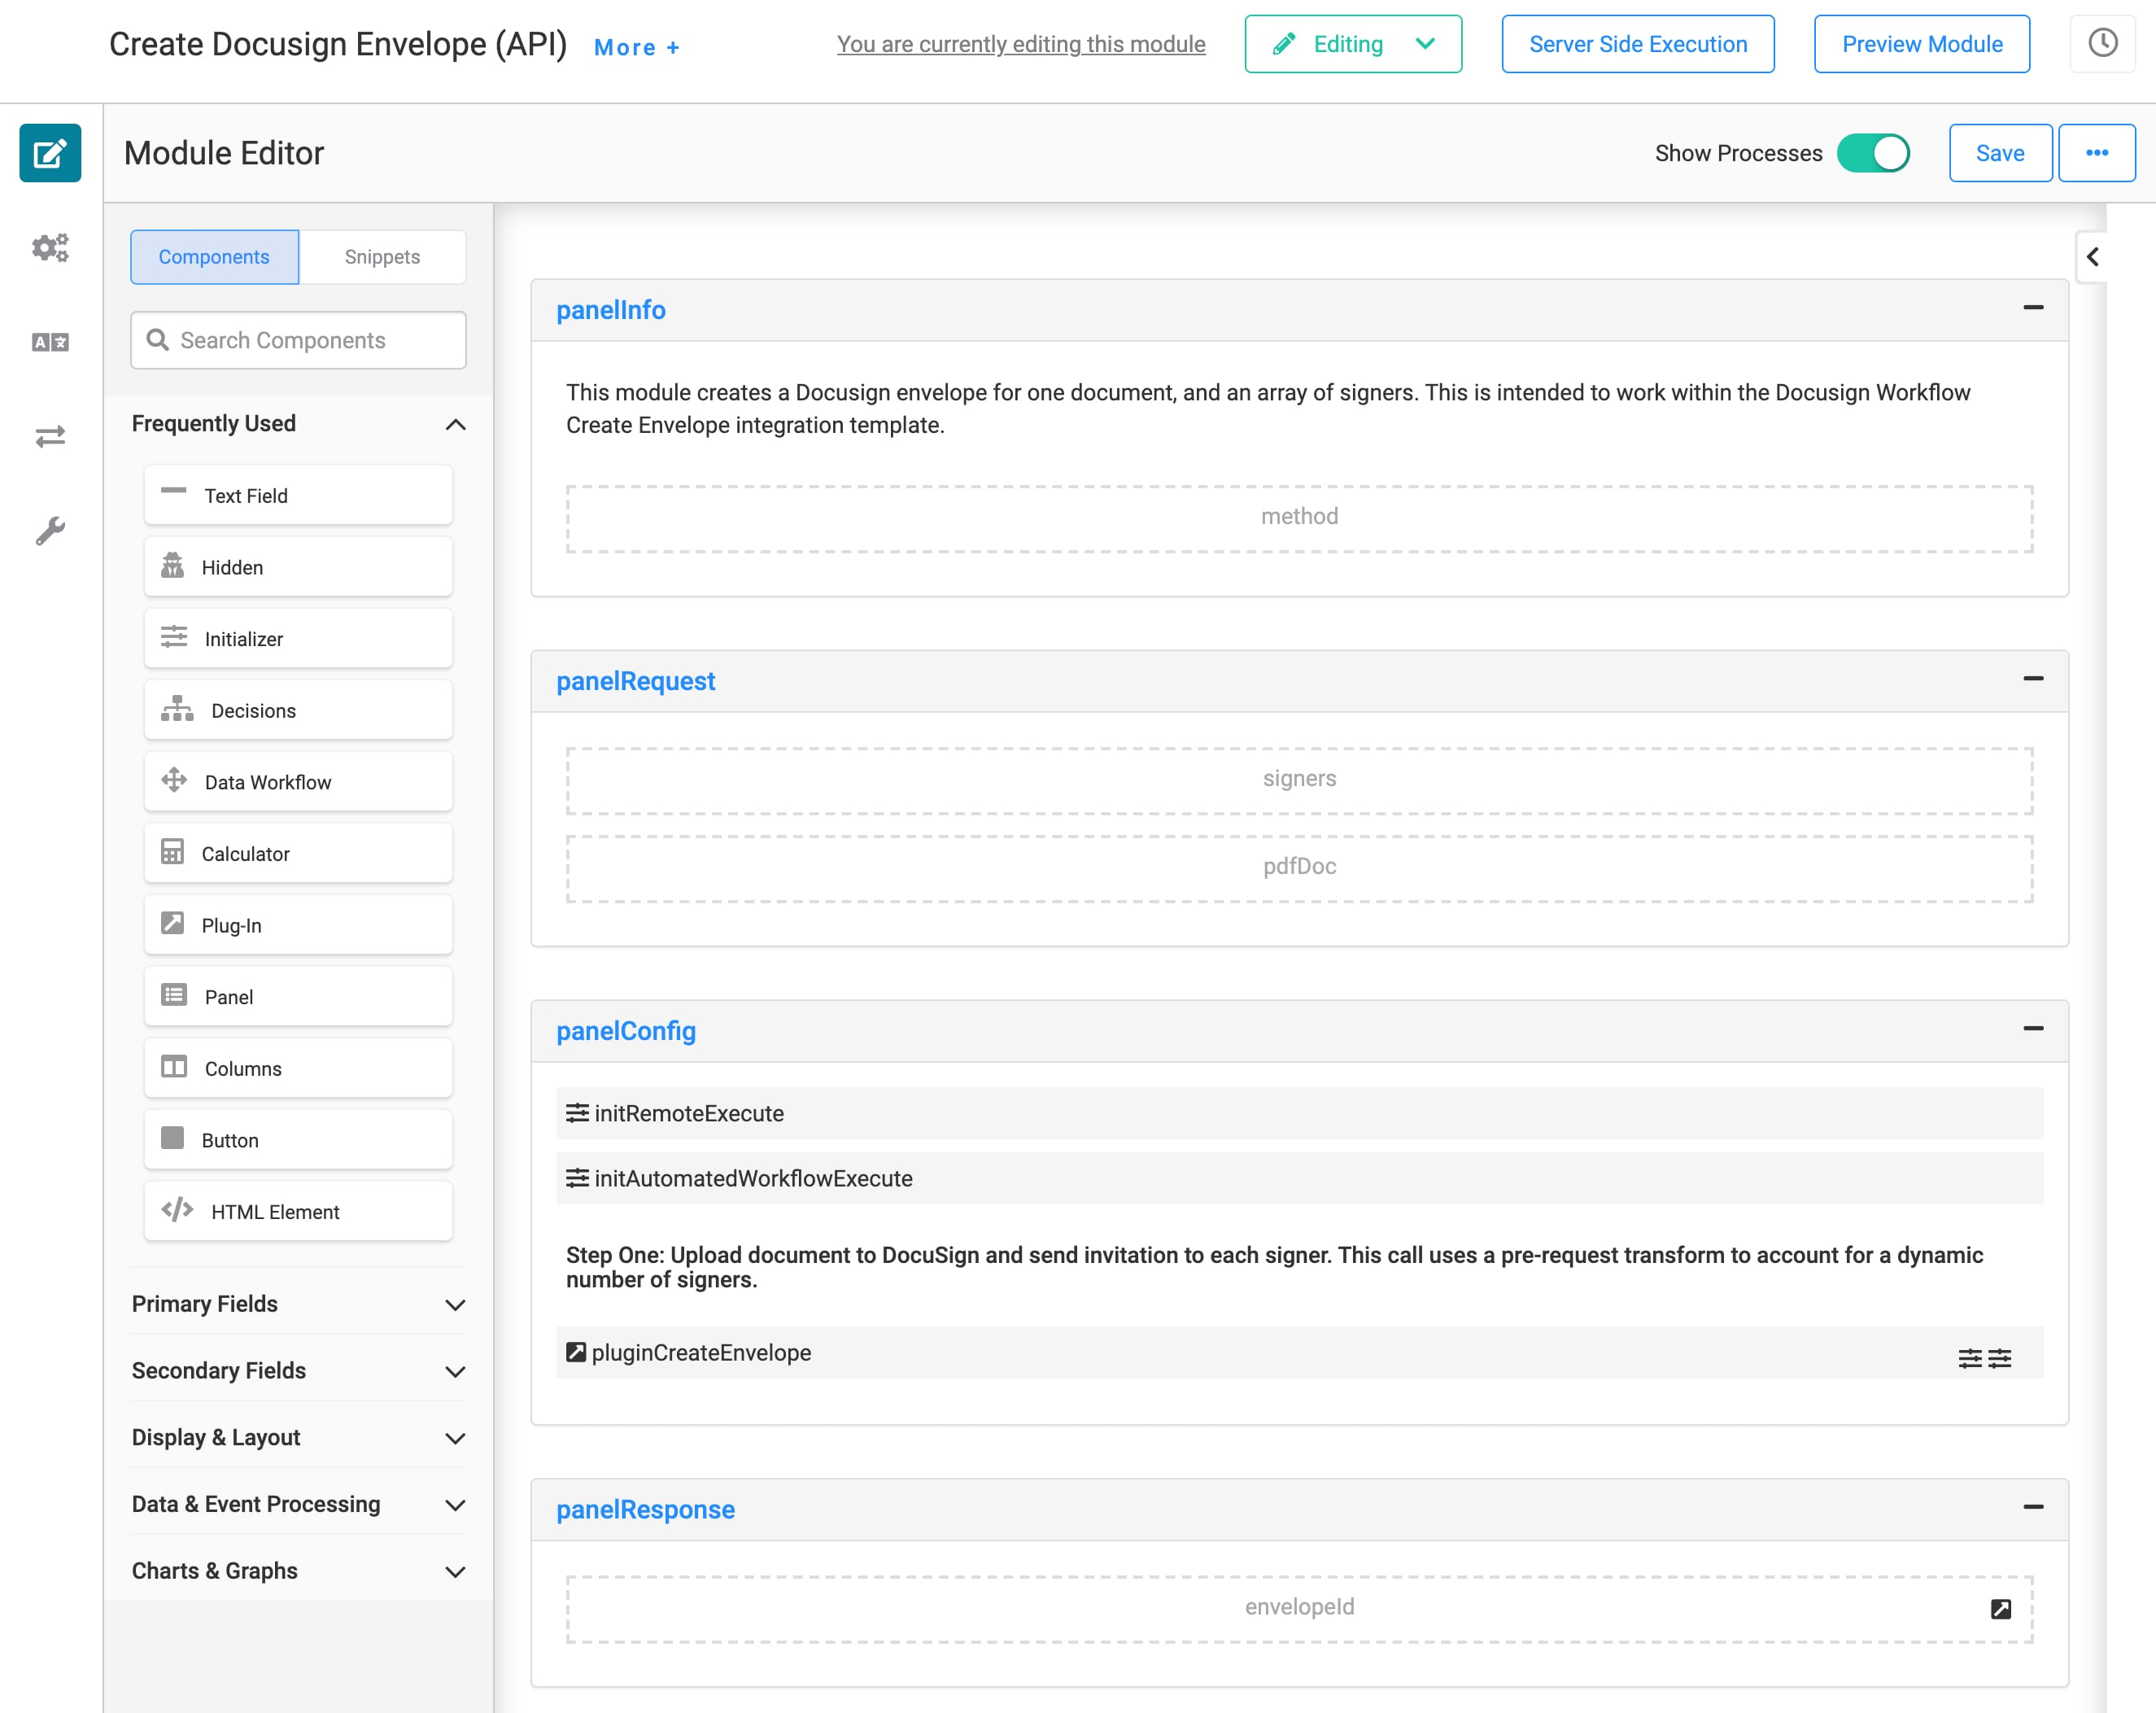Switch to the Components tab

pyautogui.click(x=214, y=257)
